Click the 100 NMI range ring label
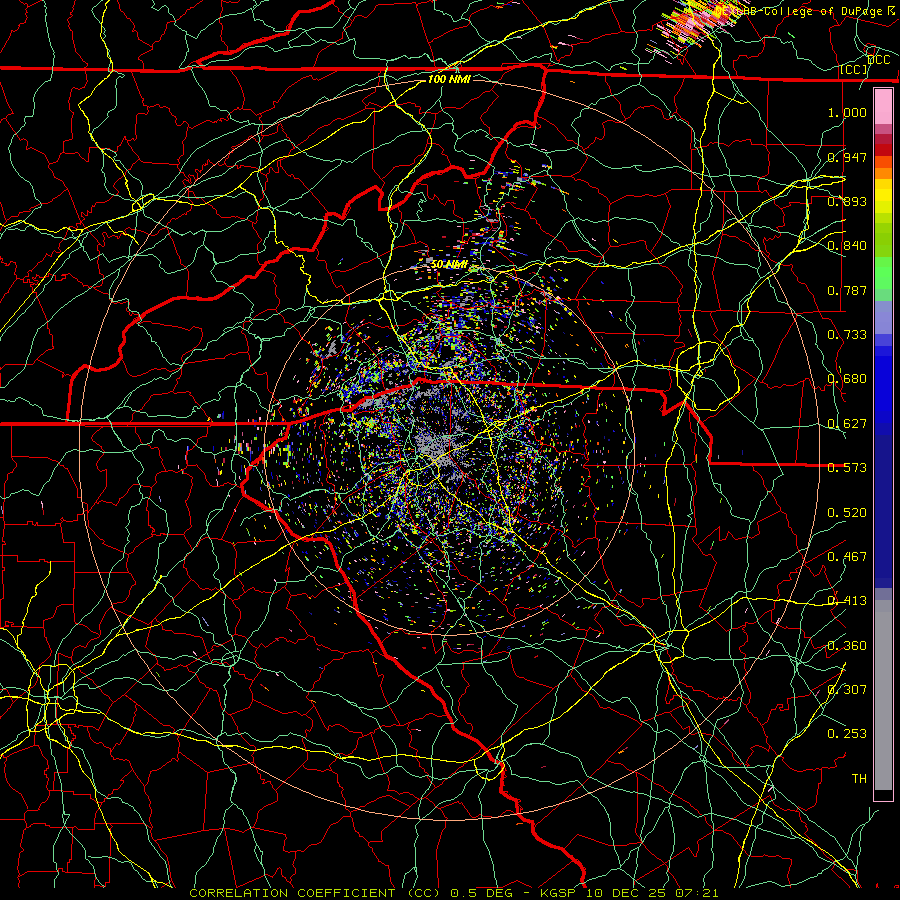900x900 pixels. [449, 79]
